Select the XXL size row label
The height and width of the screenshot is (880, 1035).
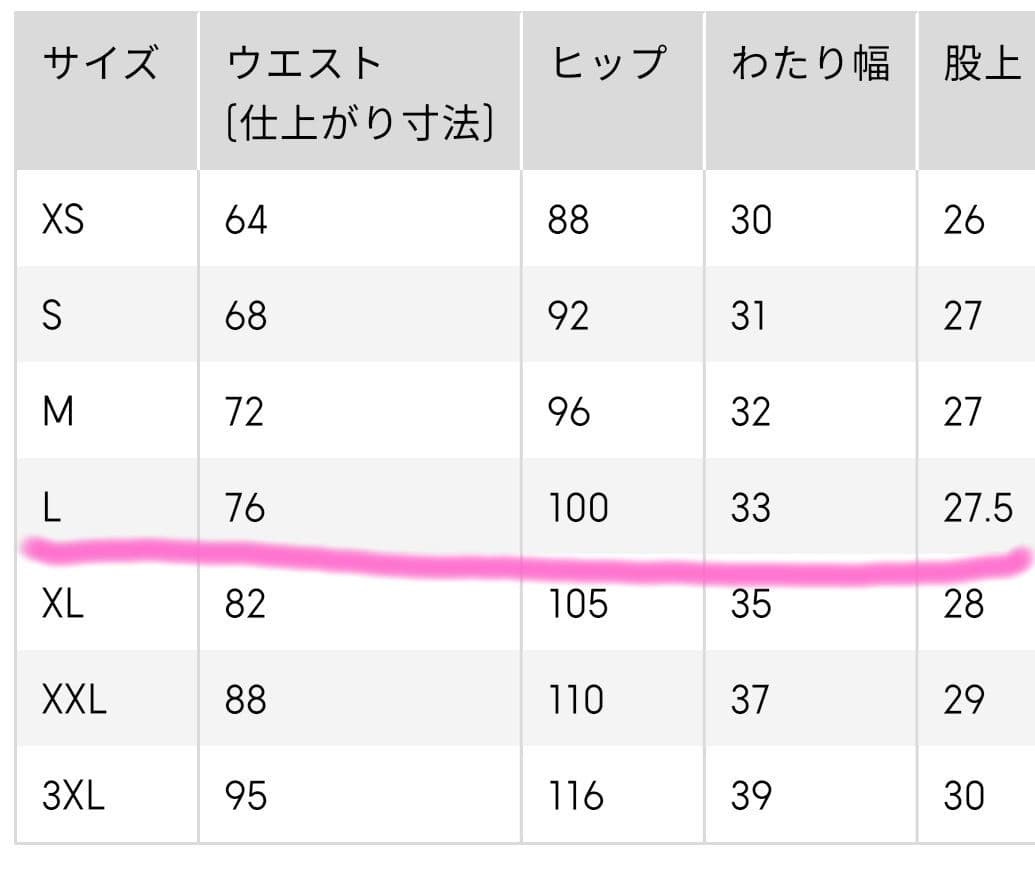click(74, 700)
